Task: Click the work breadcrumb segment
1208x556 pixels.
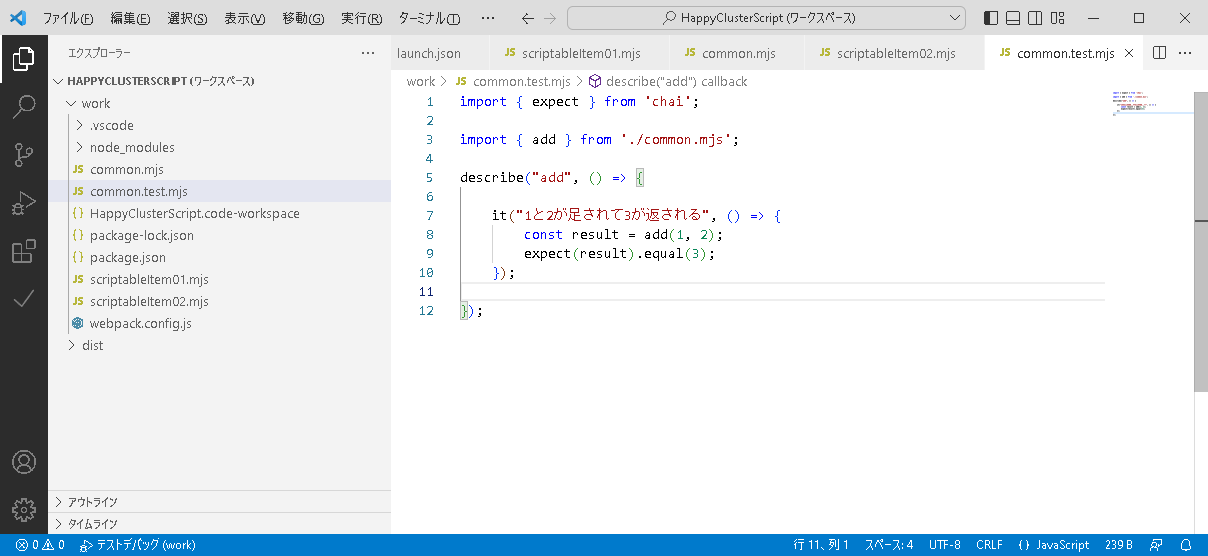Action: click(x=421, y=81)
